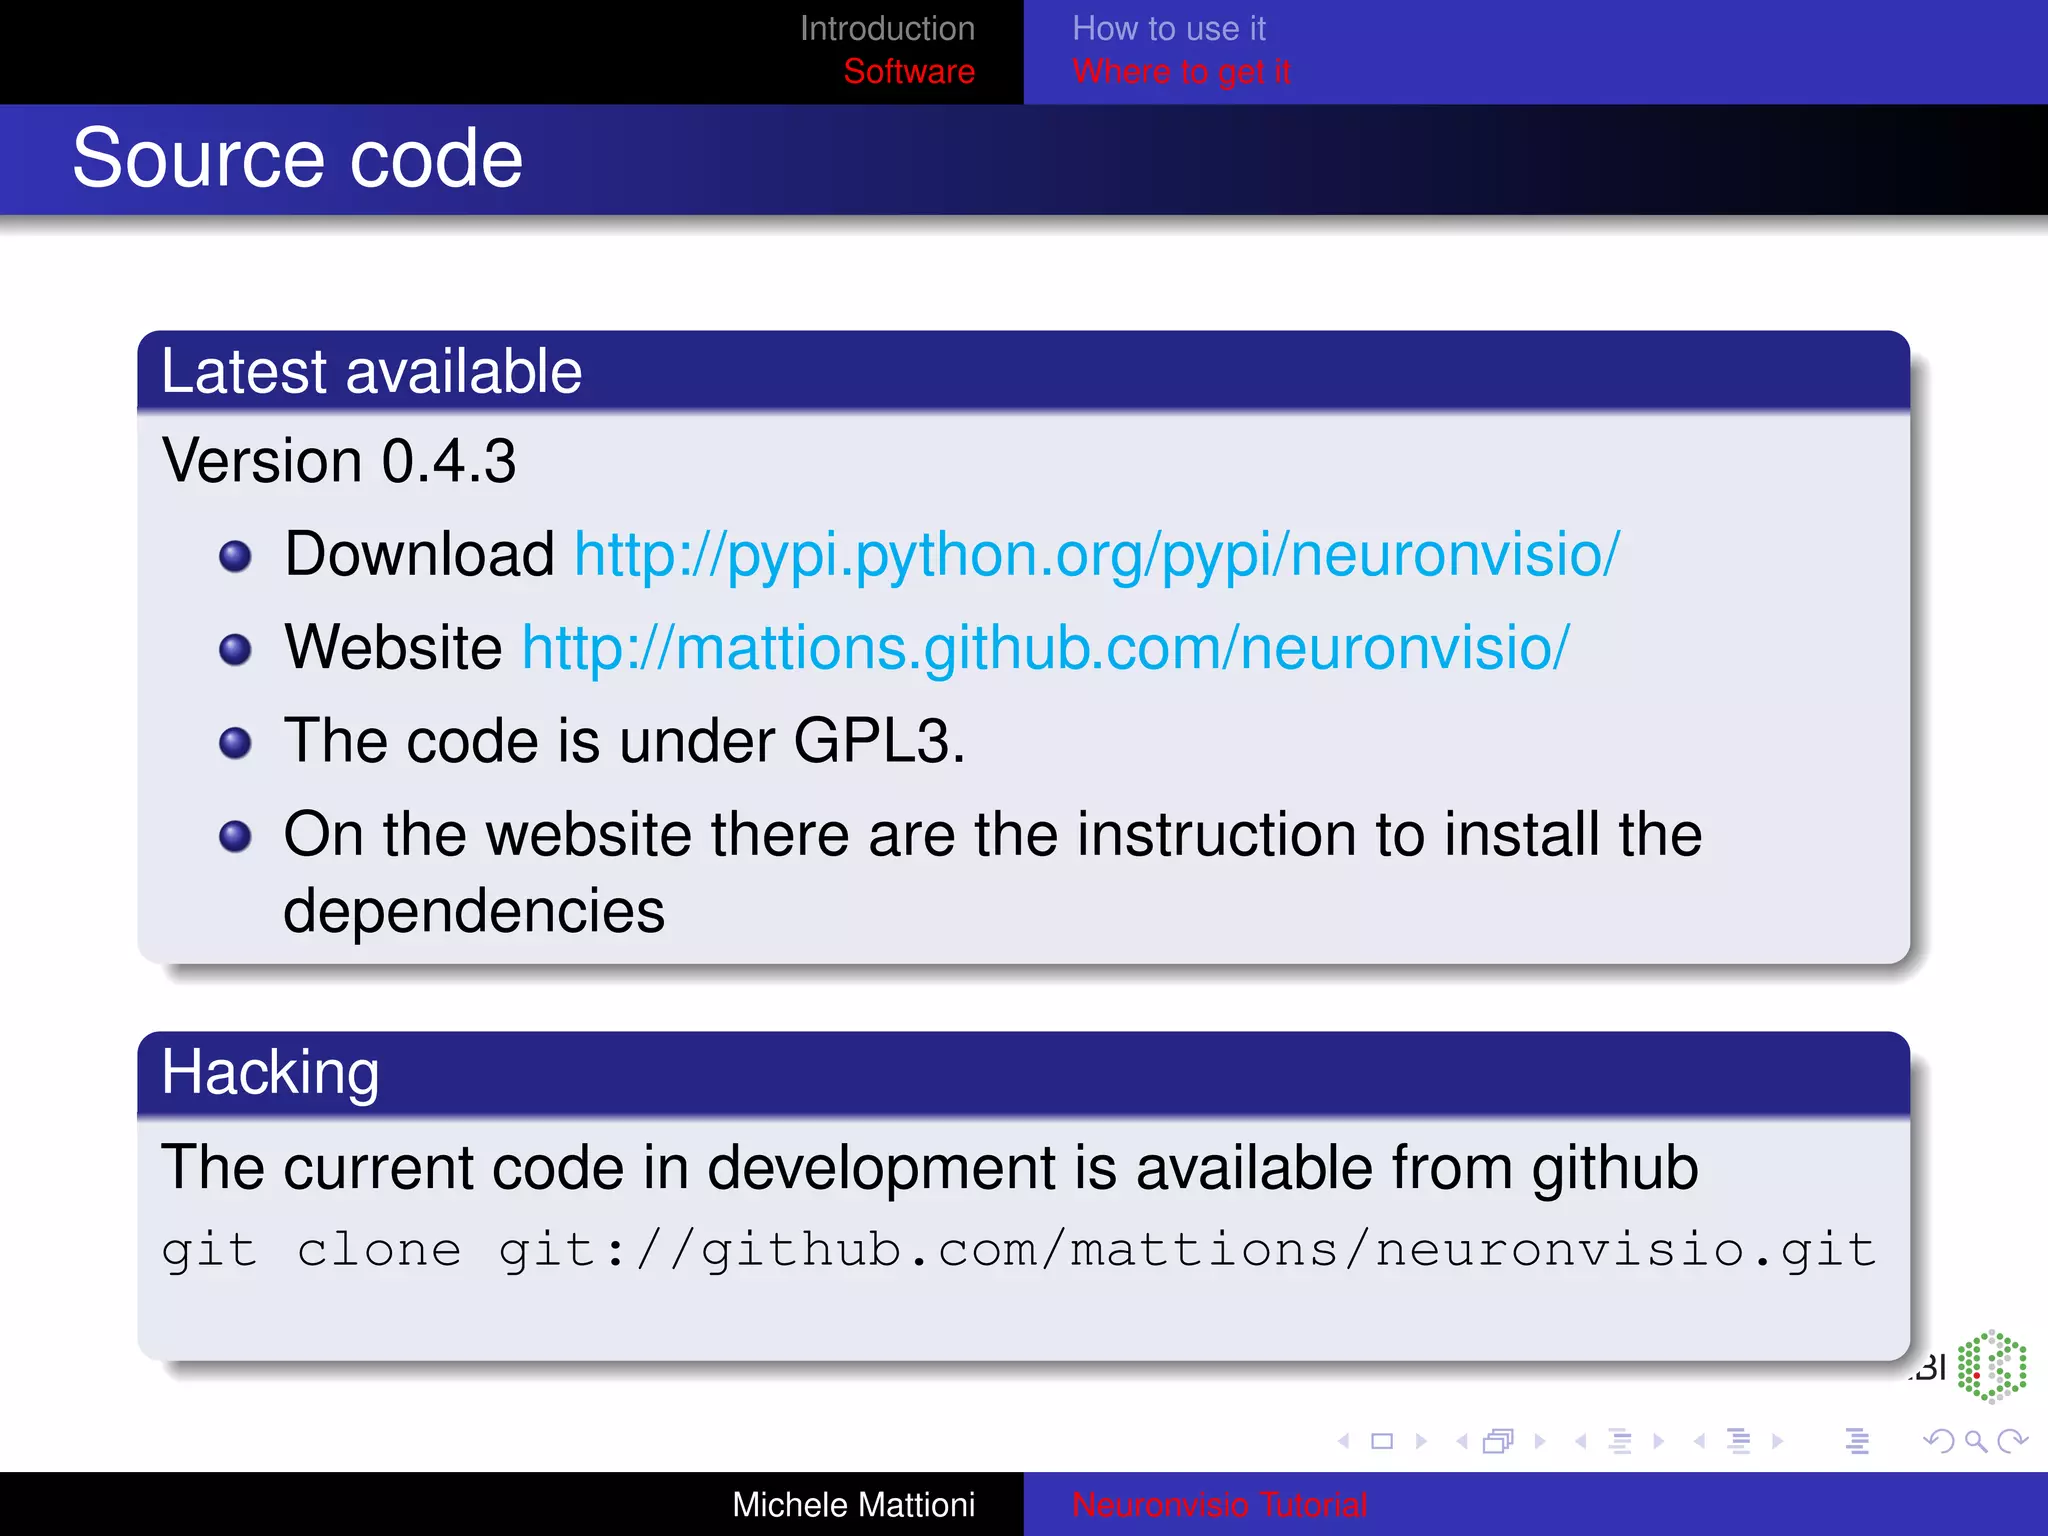
Task: Click the Latest available block heading
Action: pos(371,371)
